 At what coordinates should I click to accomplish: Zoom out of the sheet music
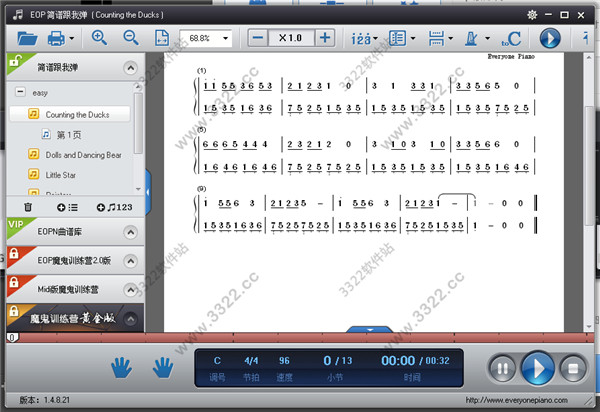(x=131, y=38)
